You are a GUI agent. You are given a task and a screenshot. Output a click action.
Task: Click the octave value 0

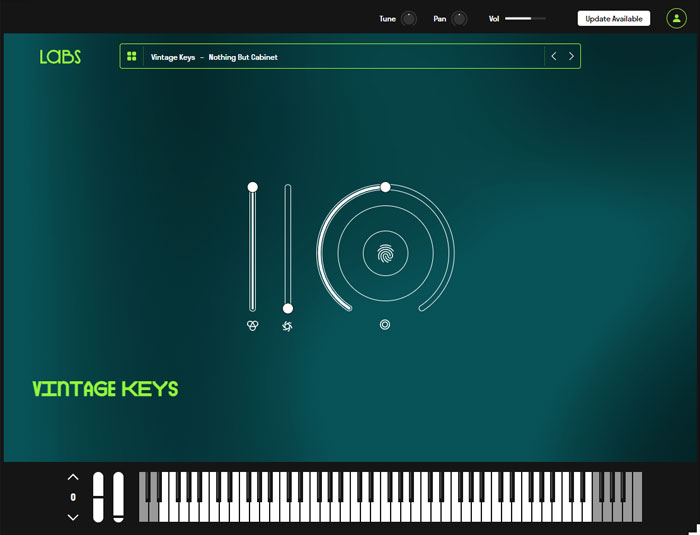coord(73,497)
